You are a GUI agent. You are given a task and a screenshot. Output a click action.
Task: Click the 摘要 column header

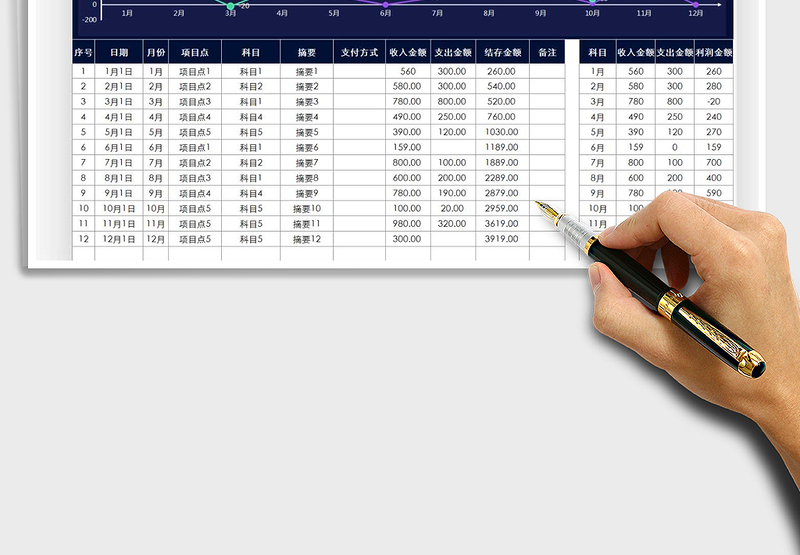coord(307,52)
